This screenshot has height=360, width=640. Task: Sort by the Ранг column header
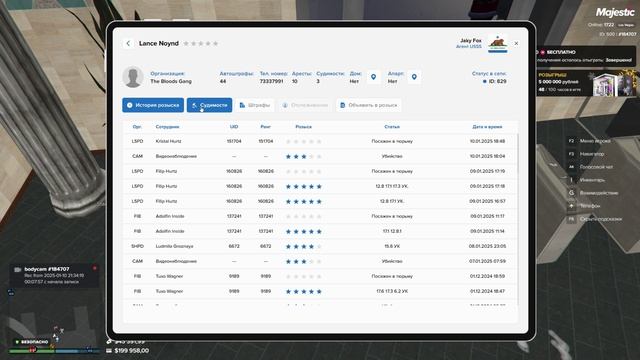pos(266,127)
